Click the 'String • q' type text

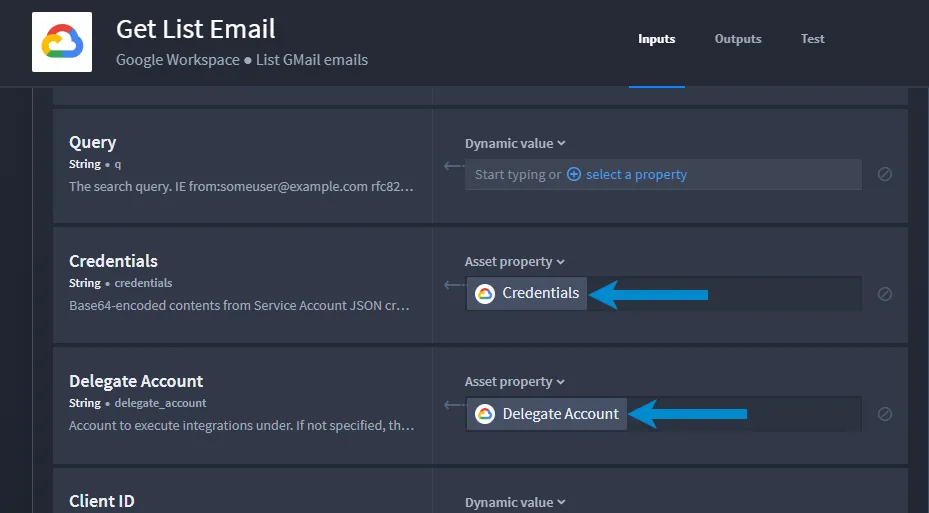(95, 164)
